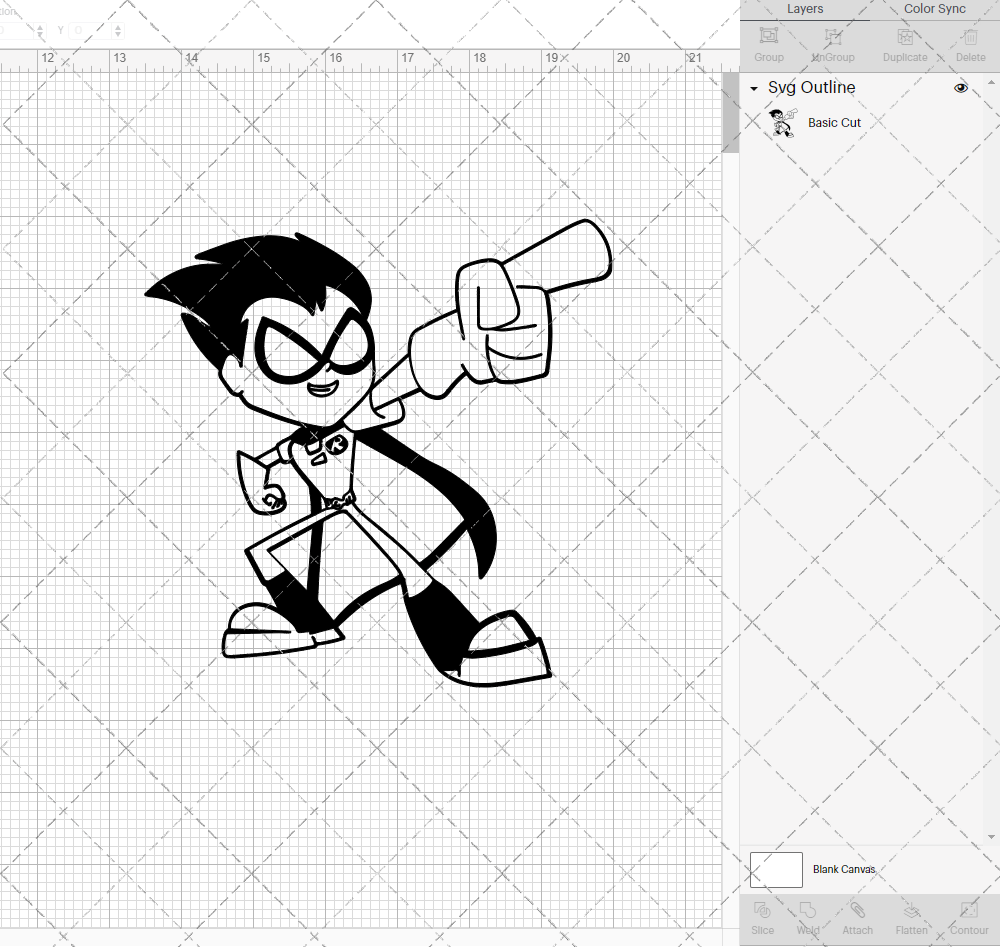The height and width of the screenshot is (947, 1000).
Task: Click the Attach tool icon
Action: tap(857, 910)
